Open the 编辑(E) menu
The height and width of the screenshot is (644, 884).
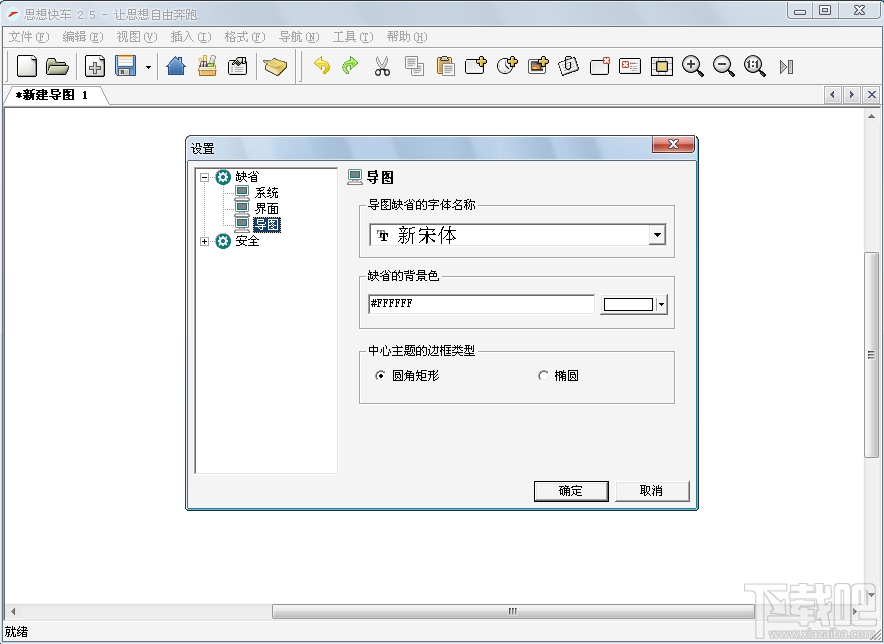(82, 37)
